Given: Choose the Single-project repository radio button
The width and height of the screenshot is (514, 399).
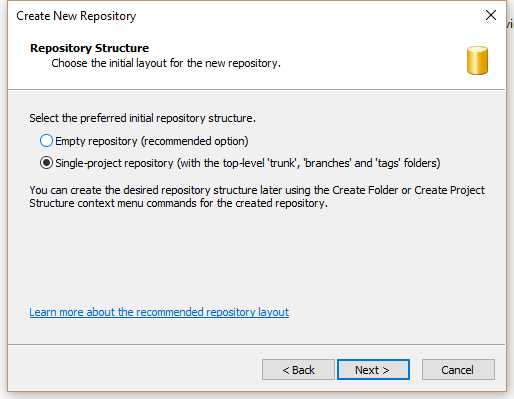Looking at the screenshot, I should [46, 163].
